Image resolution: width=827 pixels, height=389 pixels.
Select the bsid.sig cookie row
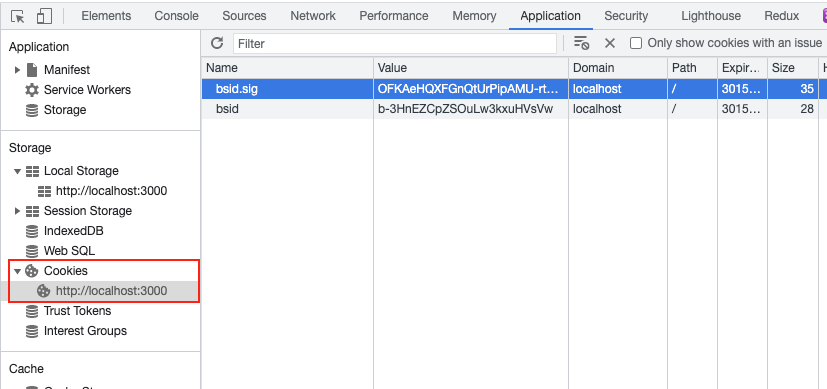(514, 89)
